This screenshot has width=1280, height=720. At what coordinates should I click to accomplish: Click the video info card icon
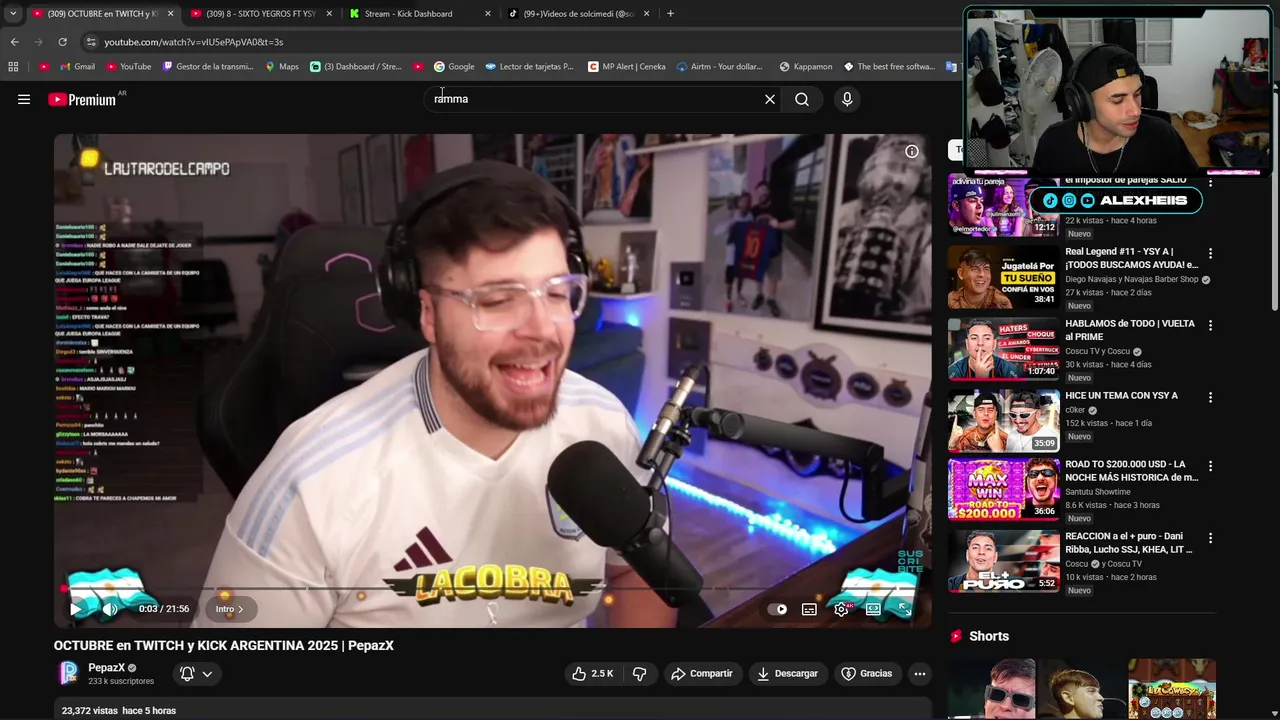912,152
